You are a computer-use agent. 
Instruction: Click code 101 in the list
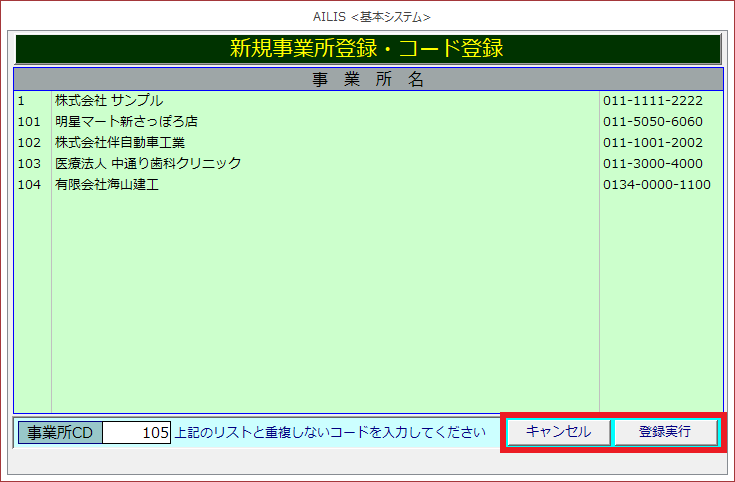(x=29, y=122)
